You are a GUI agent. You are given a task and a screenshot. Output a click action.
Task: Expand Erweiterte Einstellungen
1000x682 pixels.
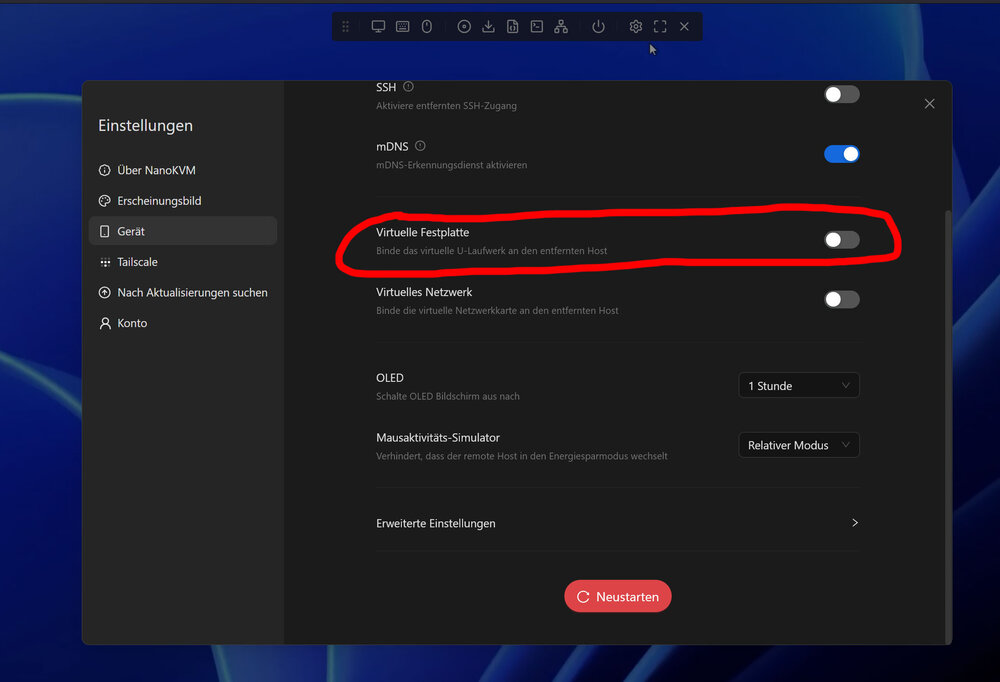617,523
